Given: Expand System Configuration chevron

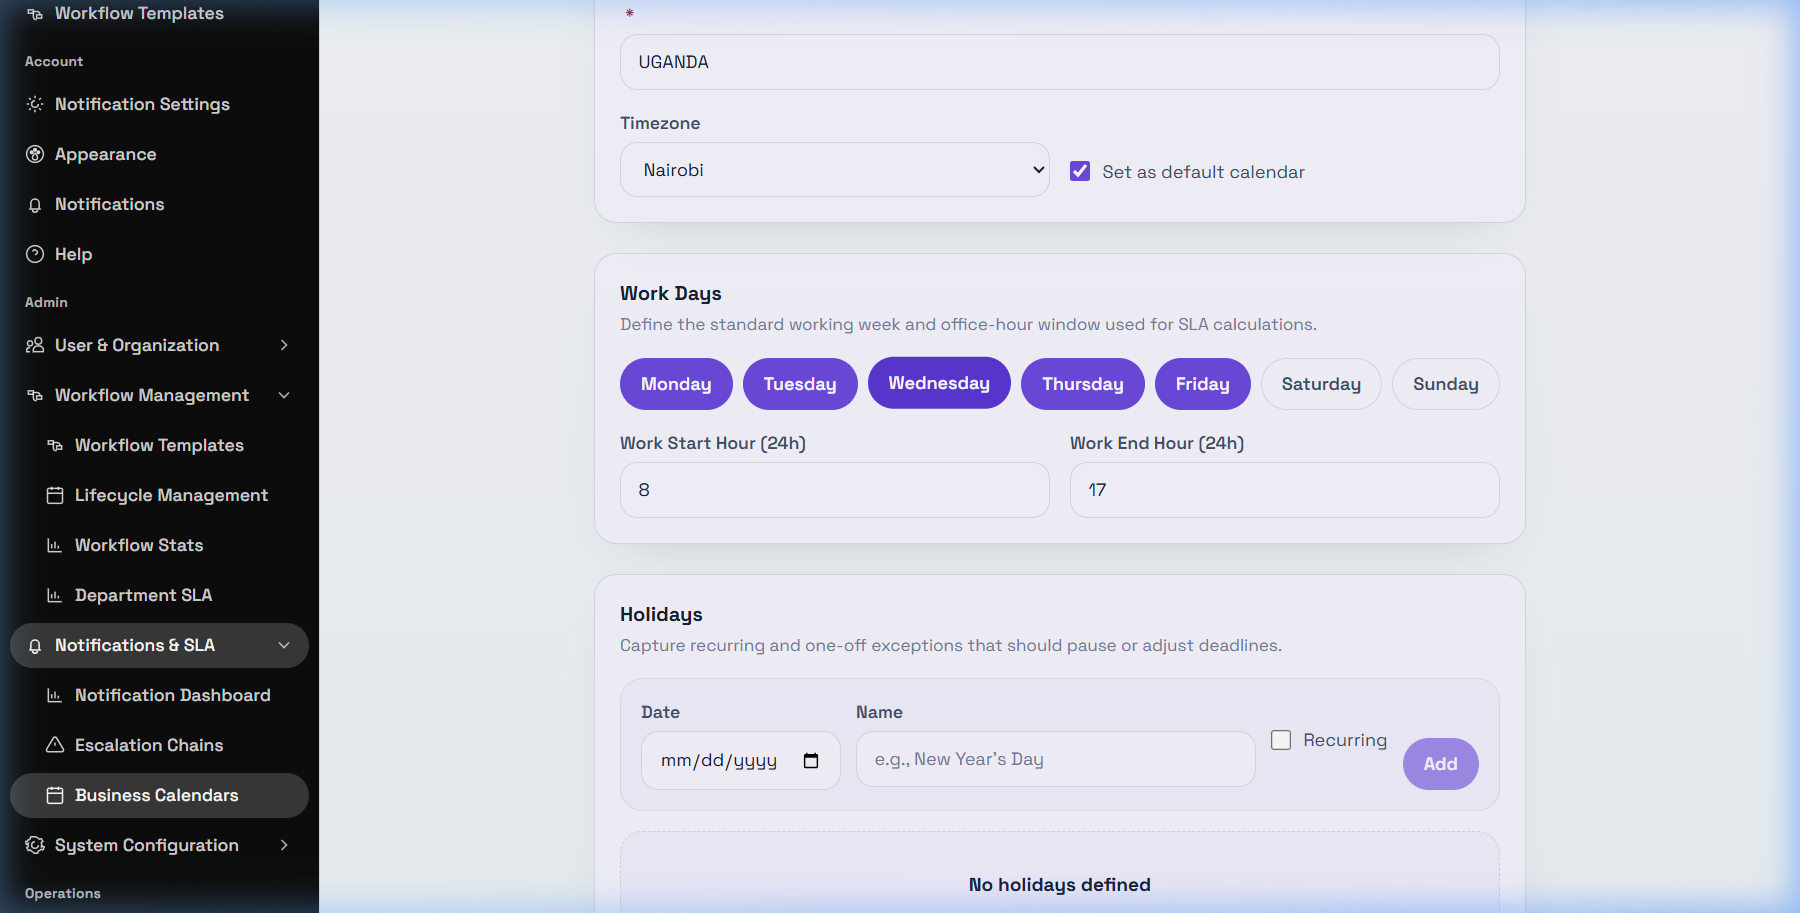Looking at the screenshot, I should [284, 845].
